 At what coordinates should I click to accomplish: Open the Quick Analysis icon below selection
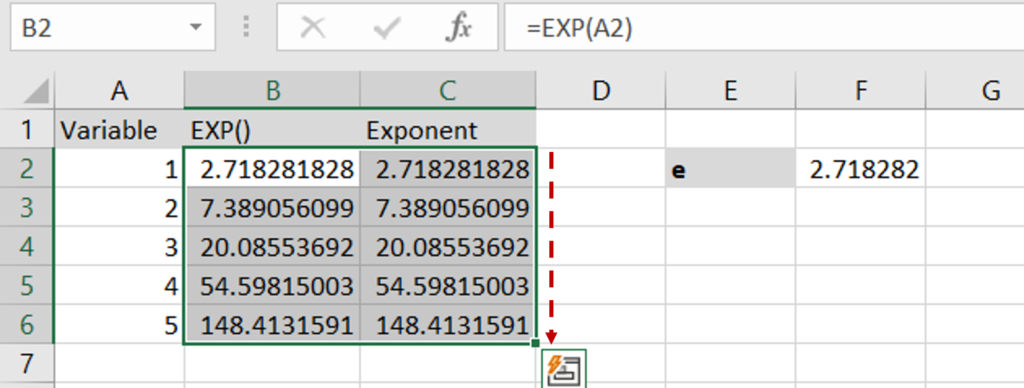(564, 368)
